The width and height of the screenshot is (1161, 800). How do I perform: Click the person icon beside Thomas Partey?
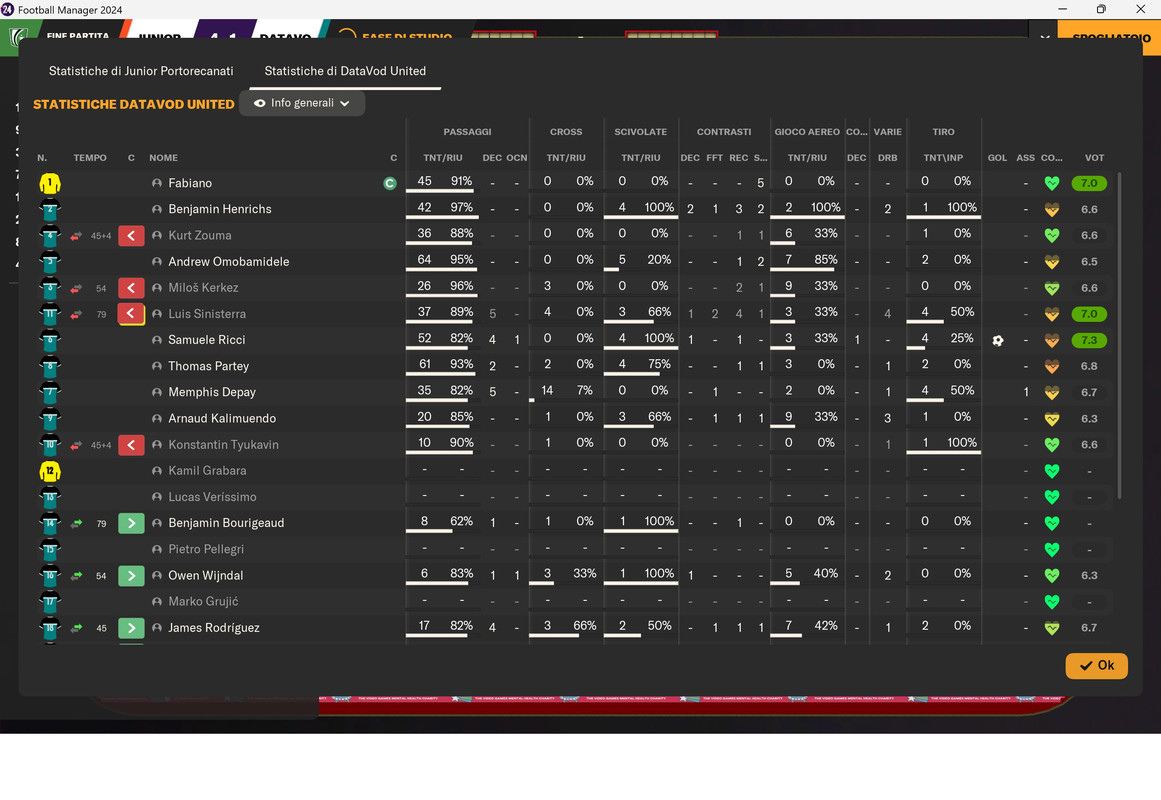tap(156, 366)
